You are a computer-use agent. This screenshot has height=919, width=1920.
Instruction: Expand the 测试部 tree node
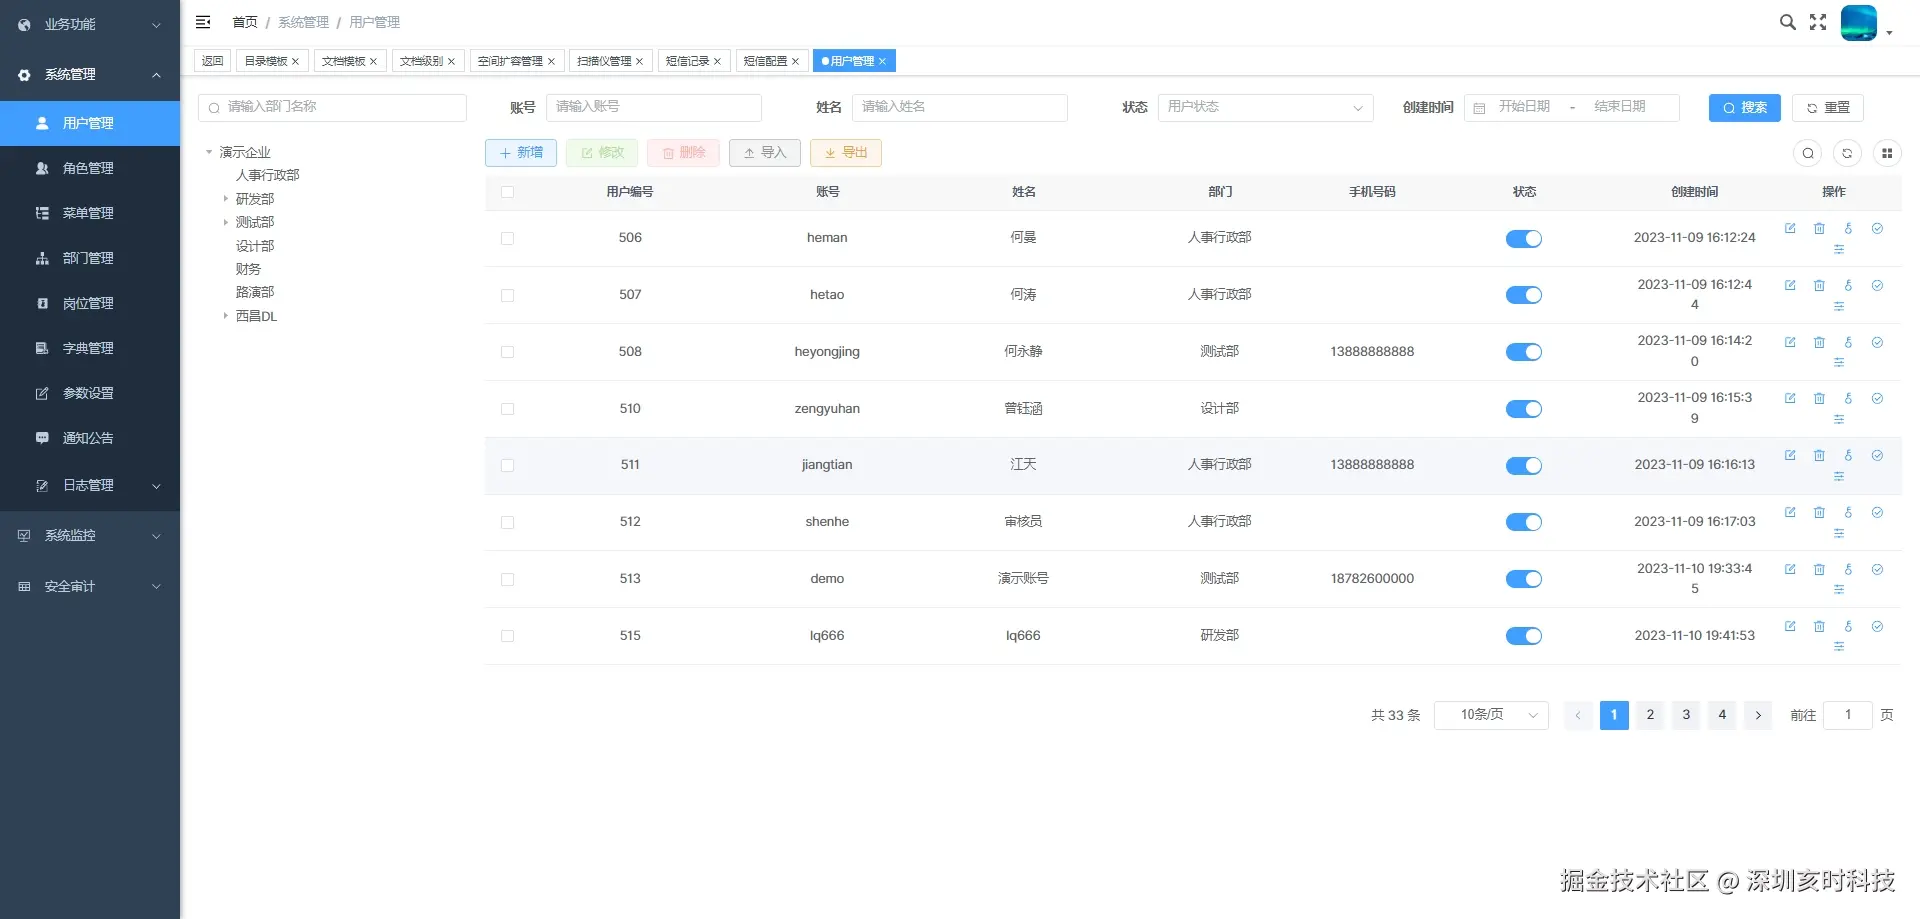(225, 222)
